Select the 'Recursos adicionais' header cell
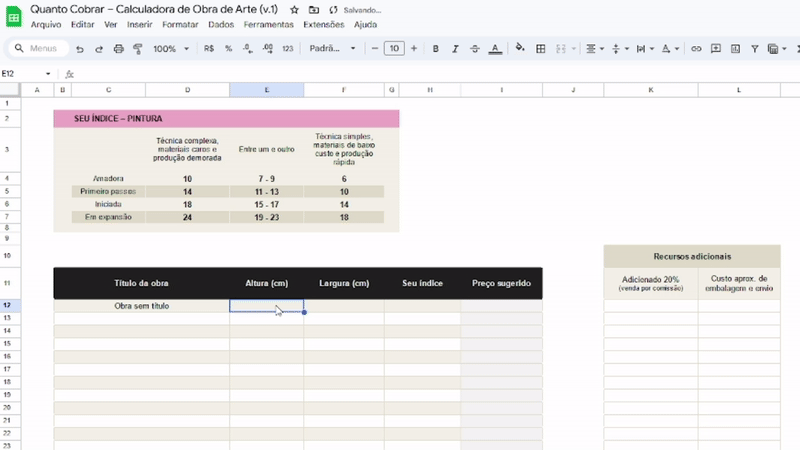The width and height of the screenshot is (800, 450). click(x=692, y=256)
